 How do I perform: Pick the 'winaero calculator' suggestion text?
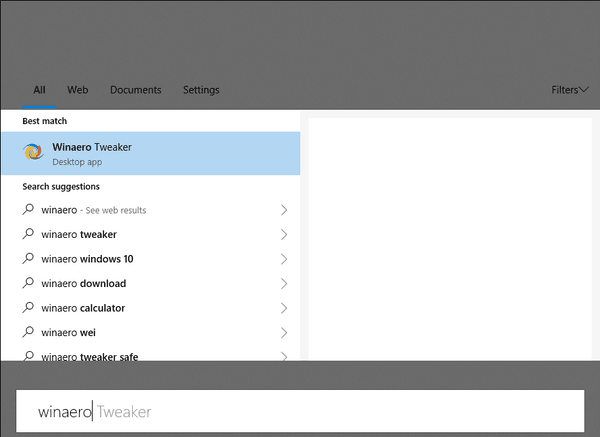point(83,308)
